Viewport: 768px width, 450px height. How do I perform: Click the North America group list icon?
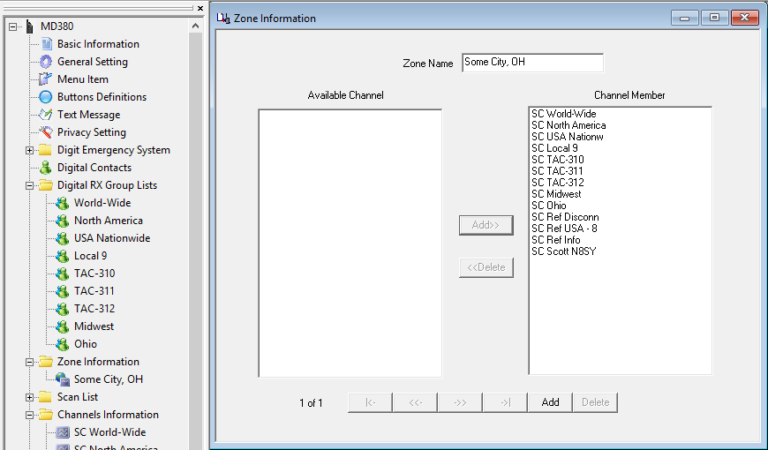pyautogui.click(x=62, y=221)
